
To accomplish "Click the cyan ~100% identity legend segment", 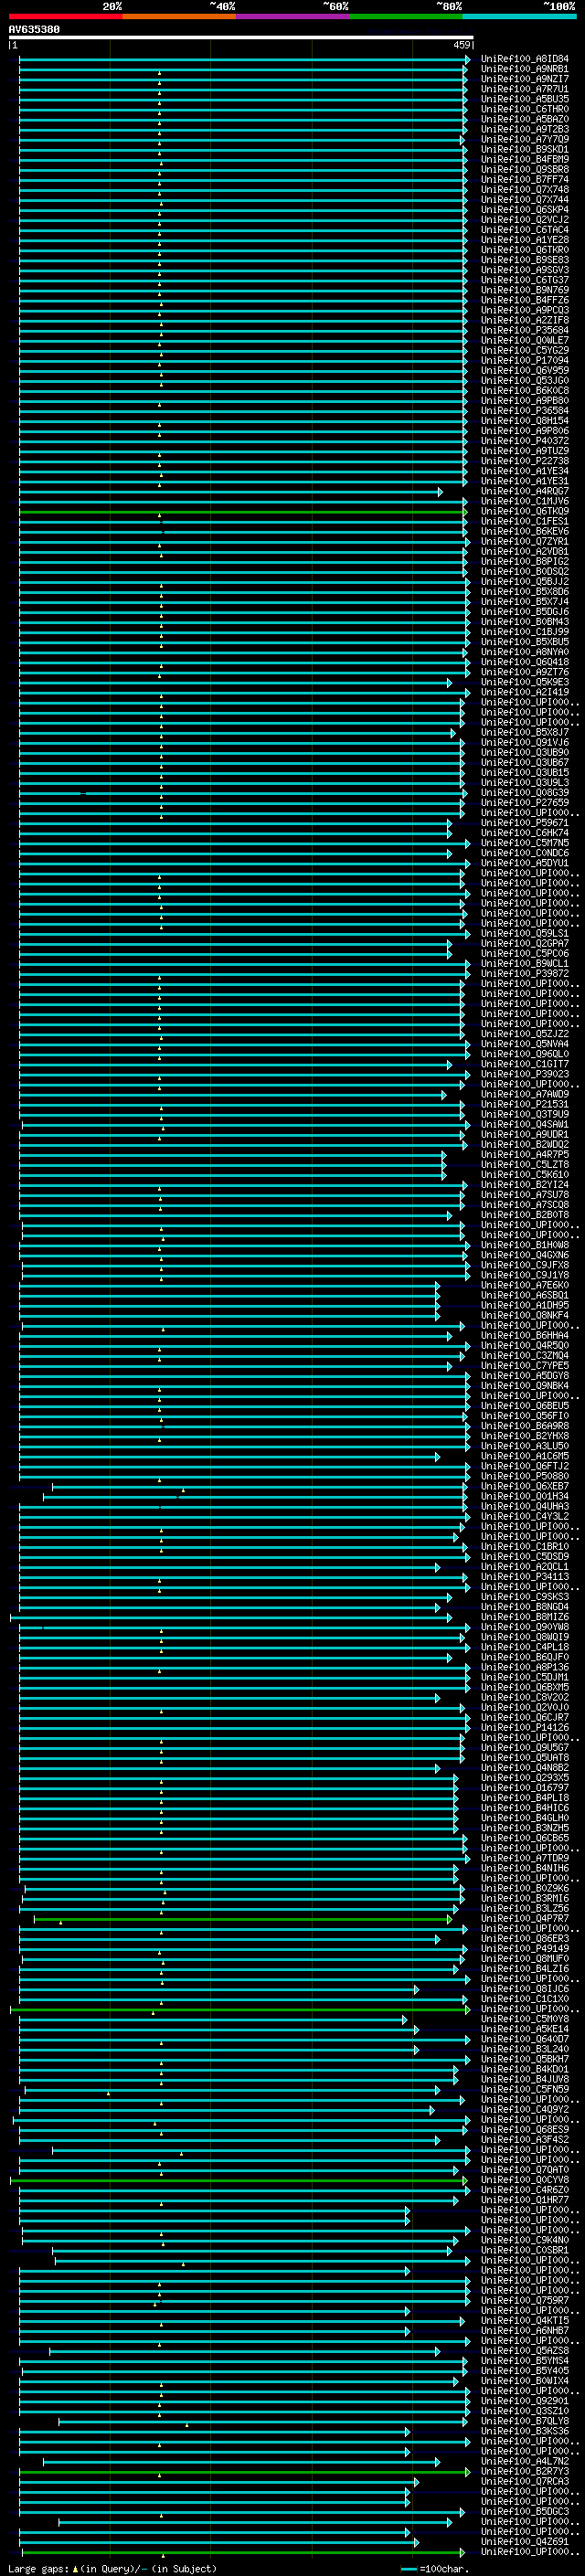I will (519, 16).
